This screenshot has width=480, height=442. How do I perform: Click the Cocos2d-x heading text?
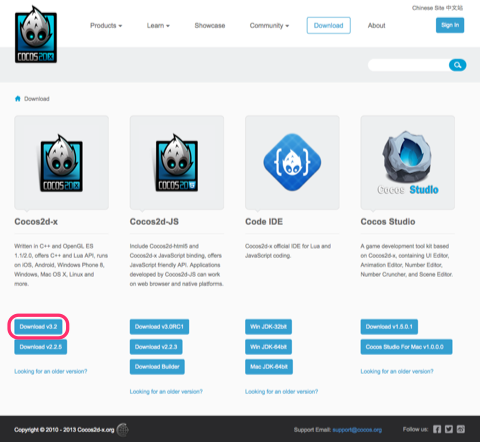(36, 222)
